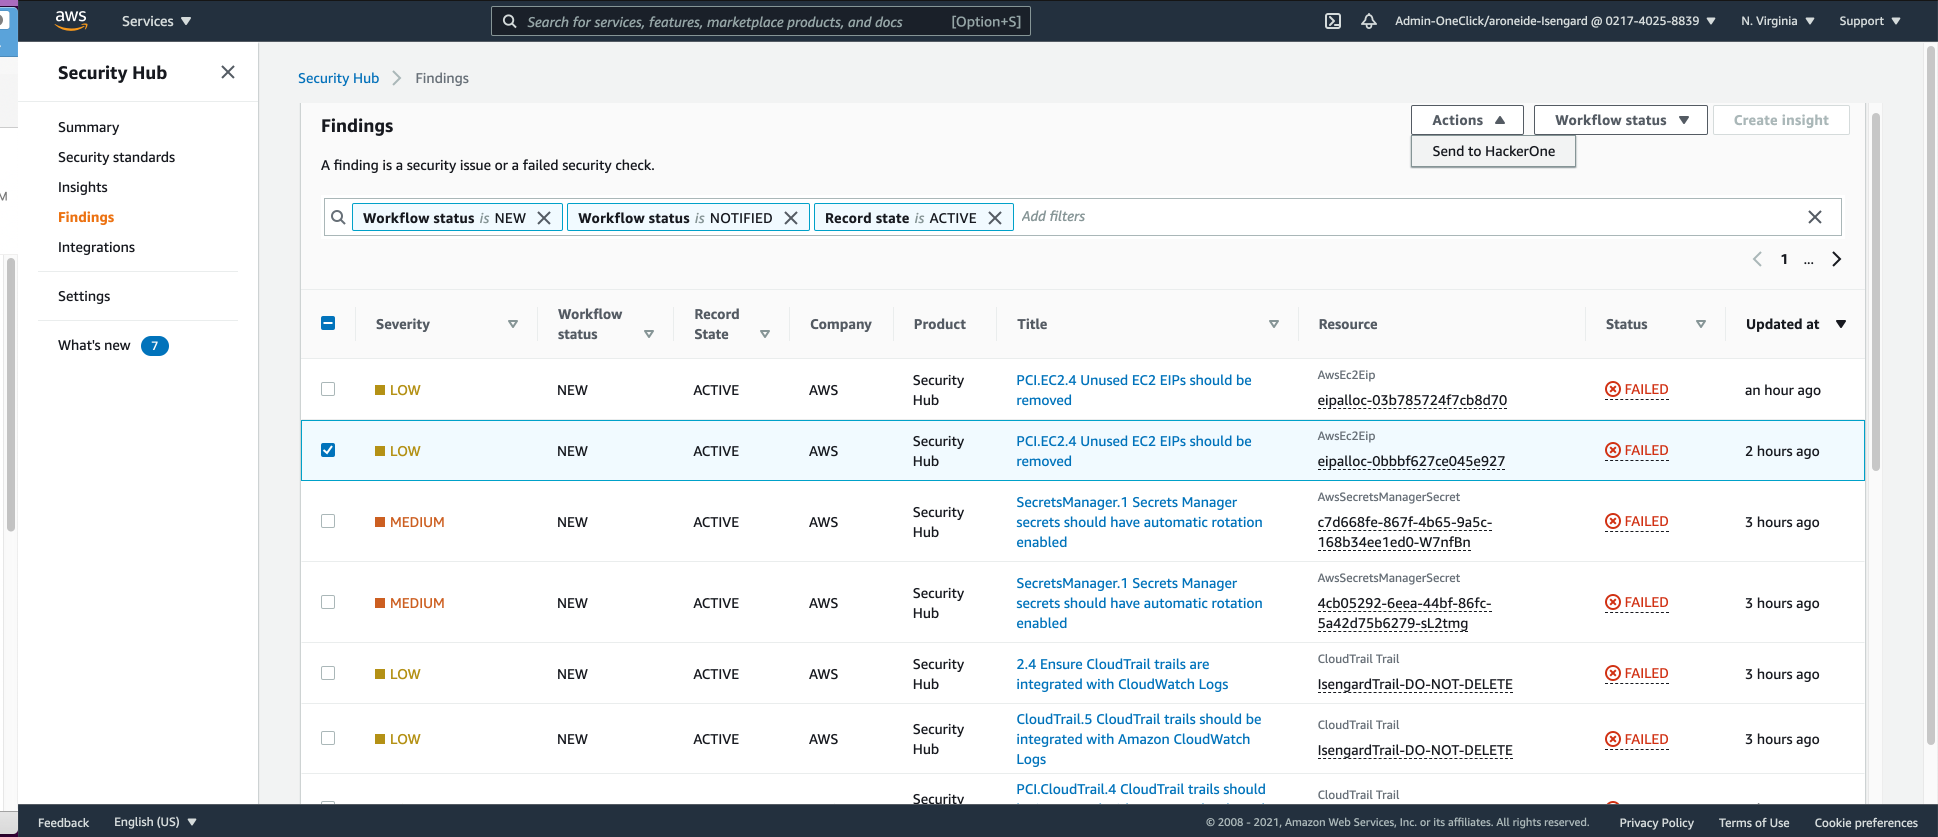Remove the Workflow status NEW filter

pos(544,218)
